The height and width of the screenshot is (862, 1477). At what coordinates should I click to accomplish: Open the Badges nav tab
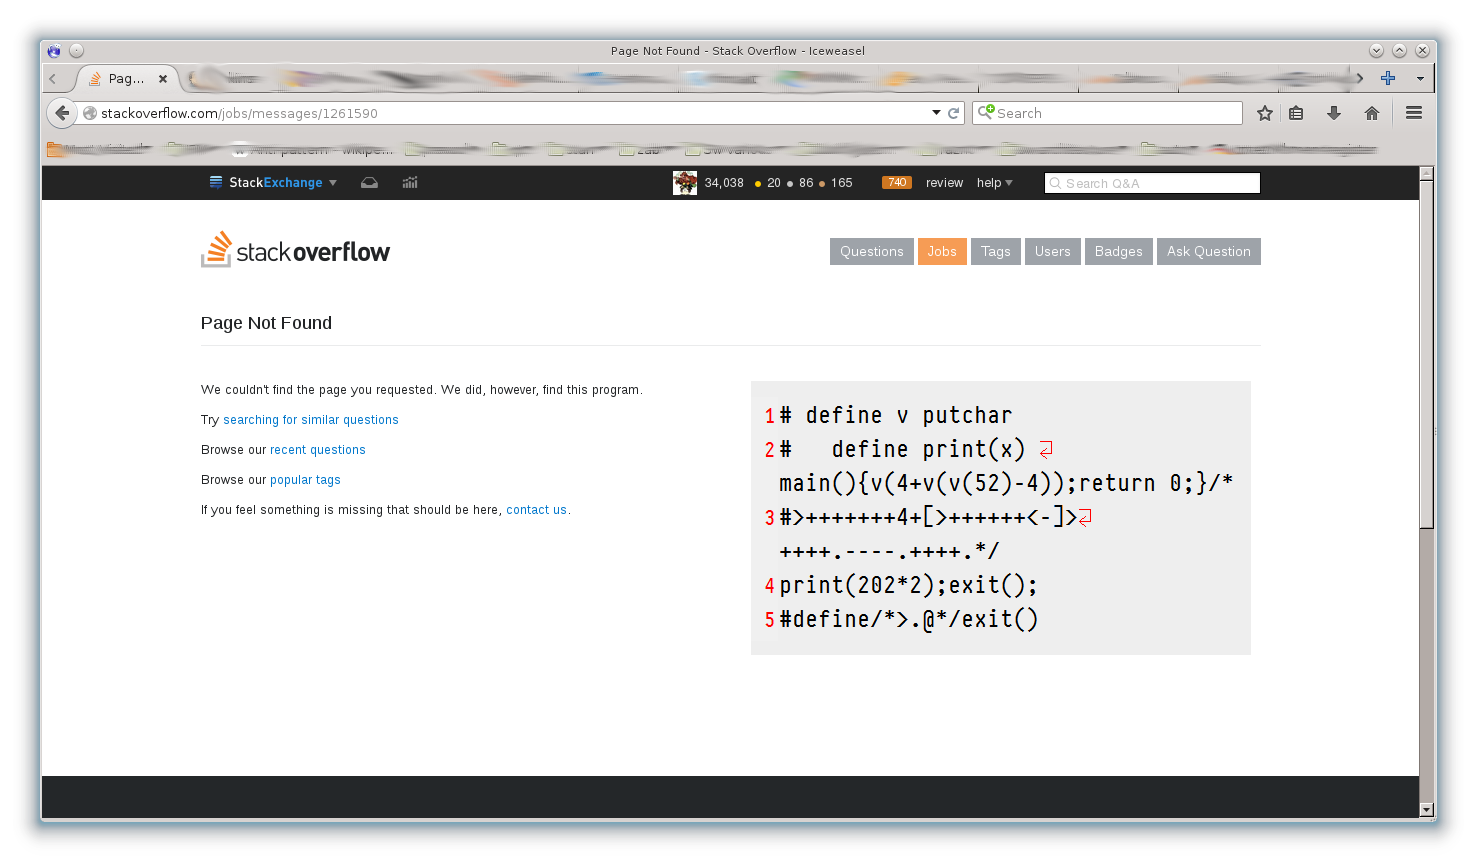coord(1119,251)
